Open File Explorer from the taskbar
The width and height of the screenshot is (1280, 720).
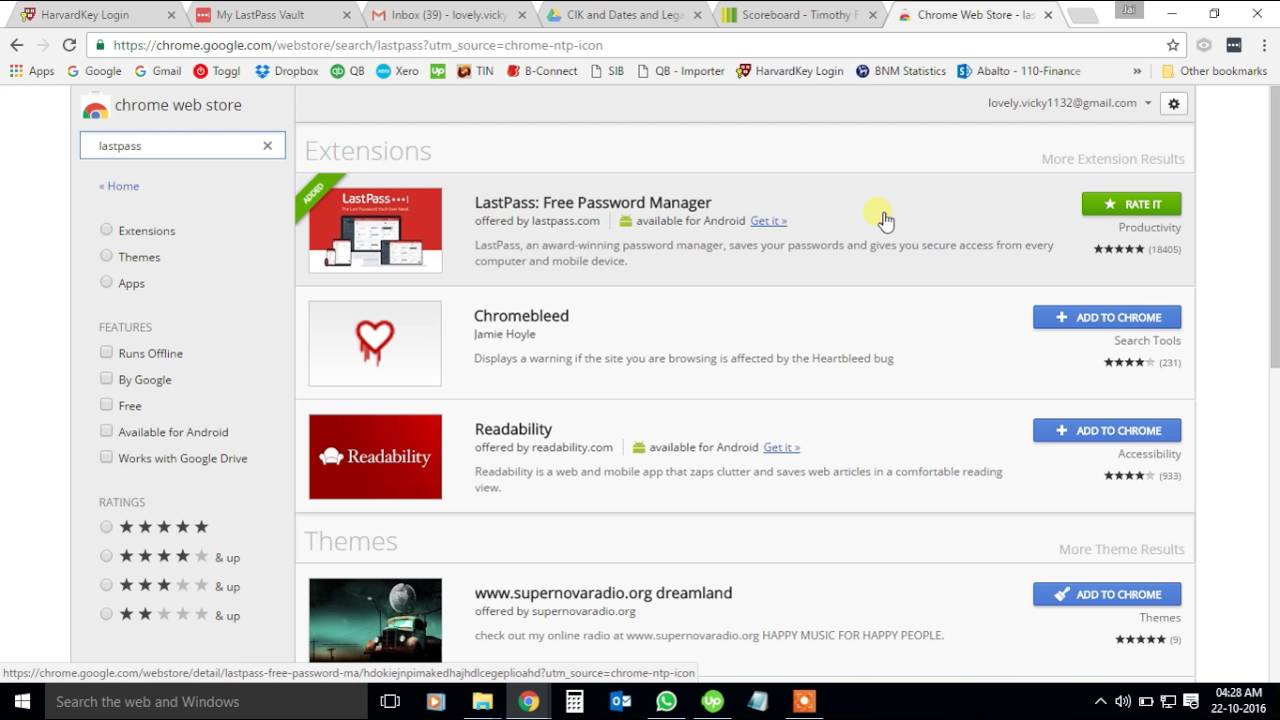coord(482,701)
